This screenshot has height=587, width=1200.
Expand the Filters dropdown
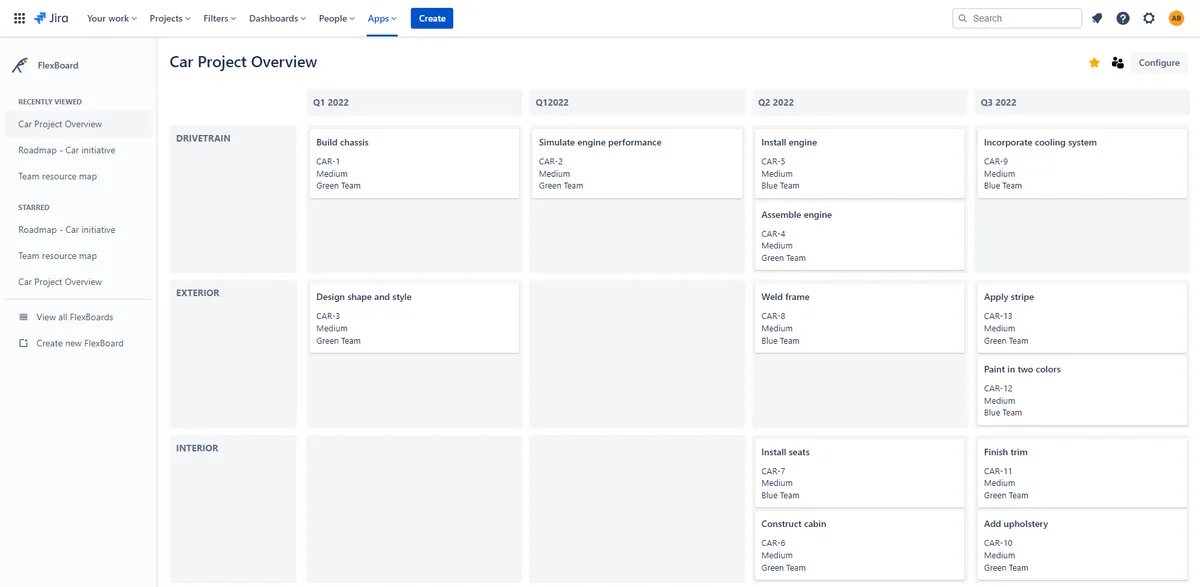coord(219,18)
